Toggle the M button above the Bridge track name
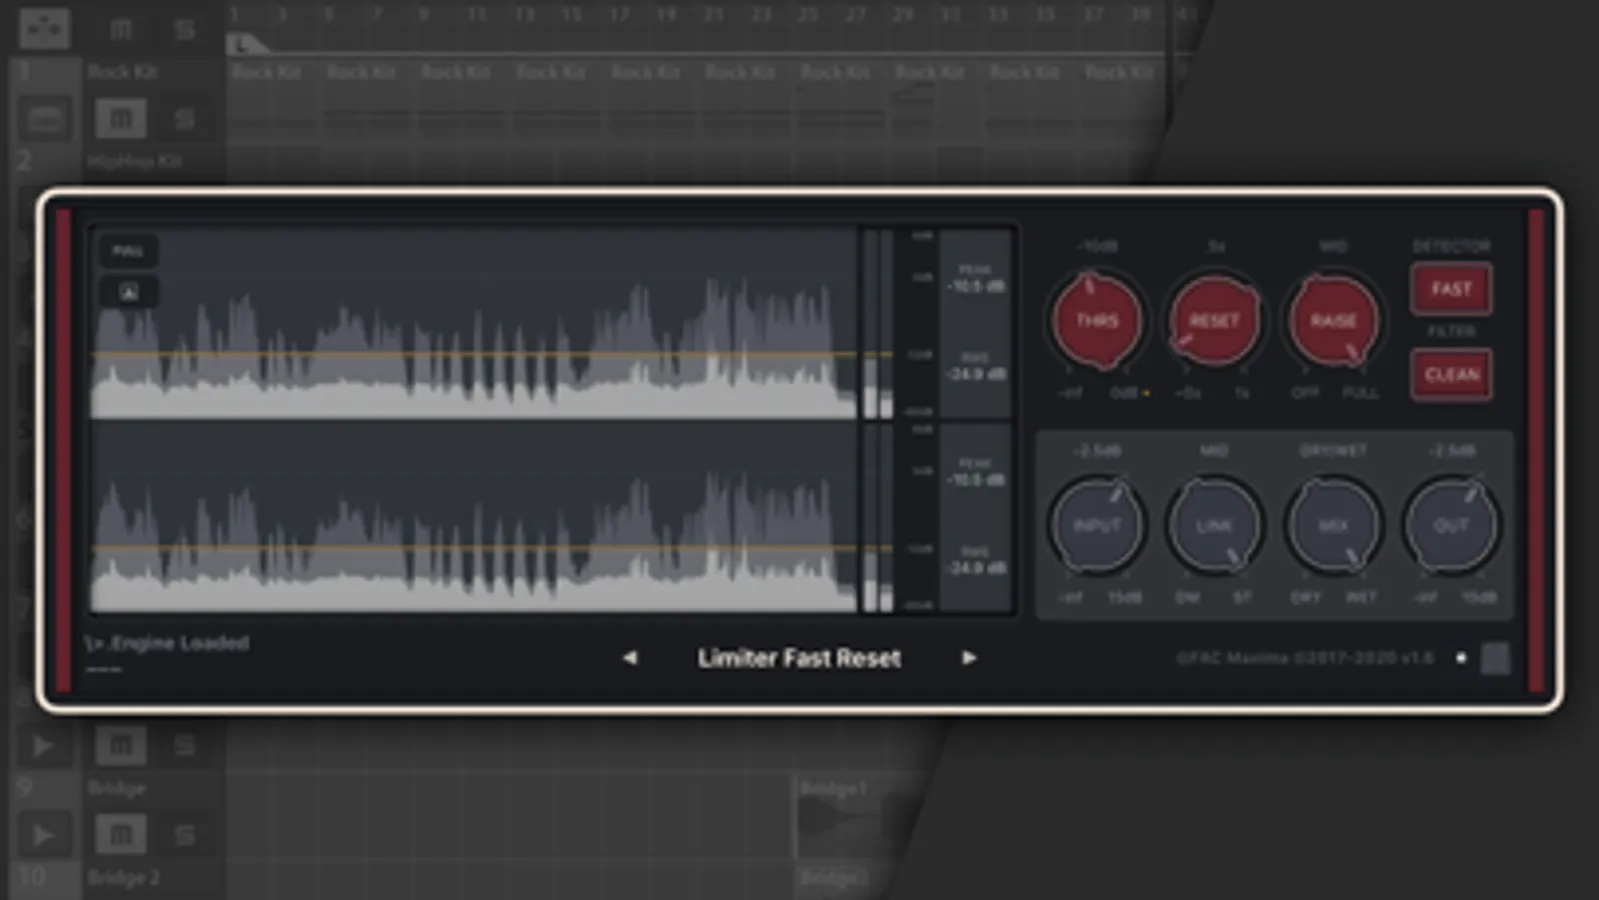 click(120, 745)
